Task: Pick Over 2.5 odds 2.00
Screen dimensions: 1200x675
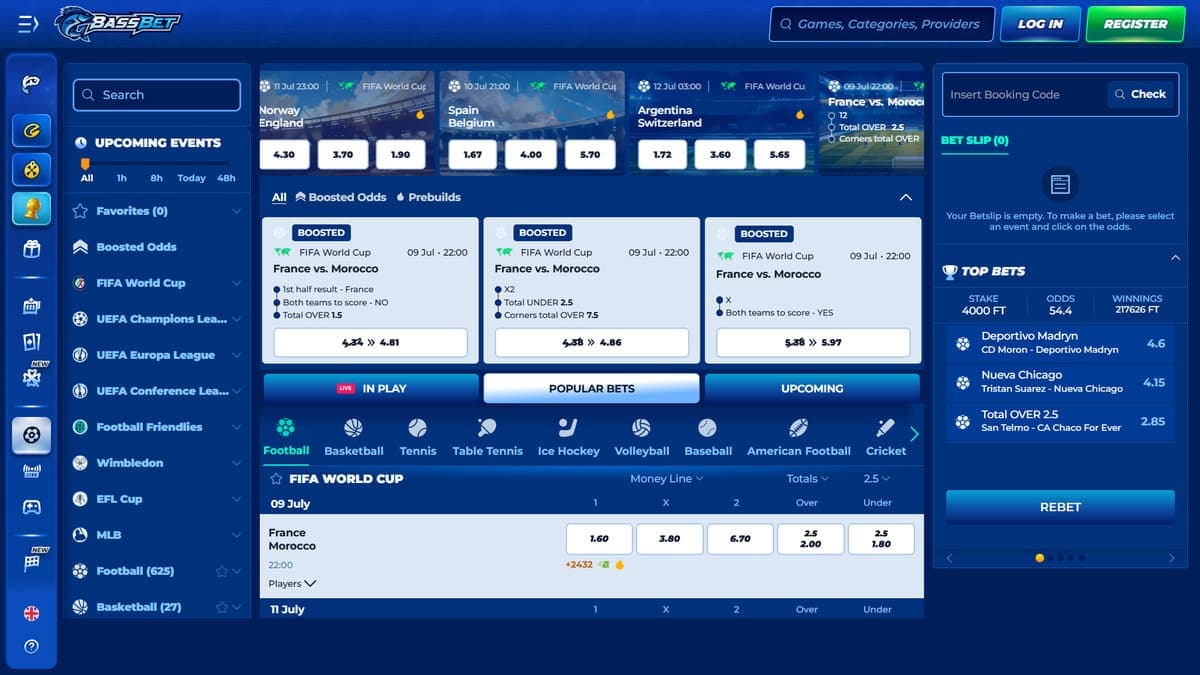Action: (811, 538)
